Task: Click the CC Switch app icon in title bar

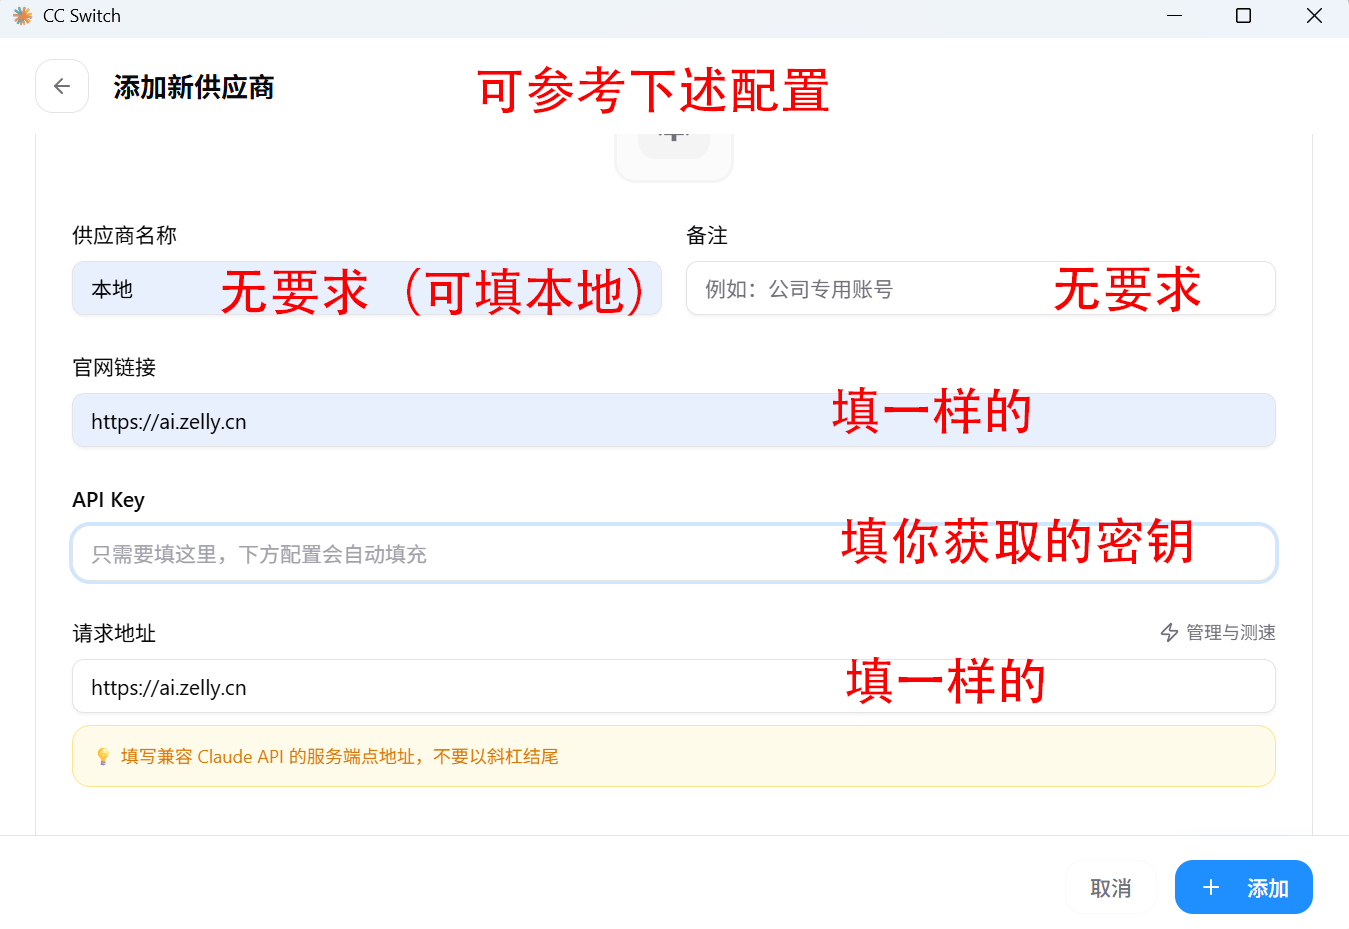Action: coord(22,16)
